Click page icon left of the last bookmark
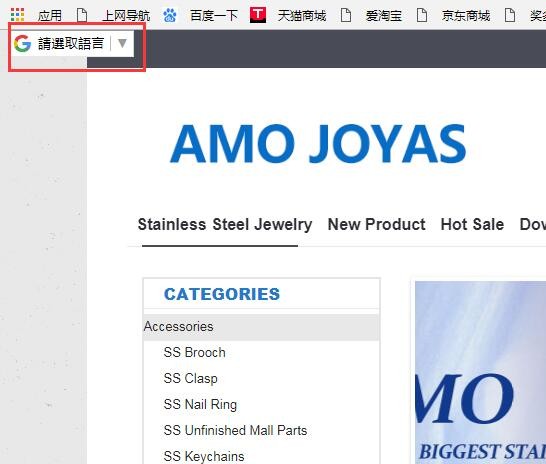This screenshot has height=464, width=546. pos(510,15)
